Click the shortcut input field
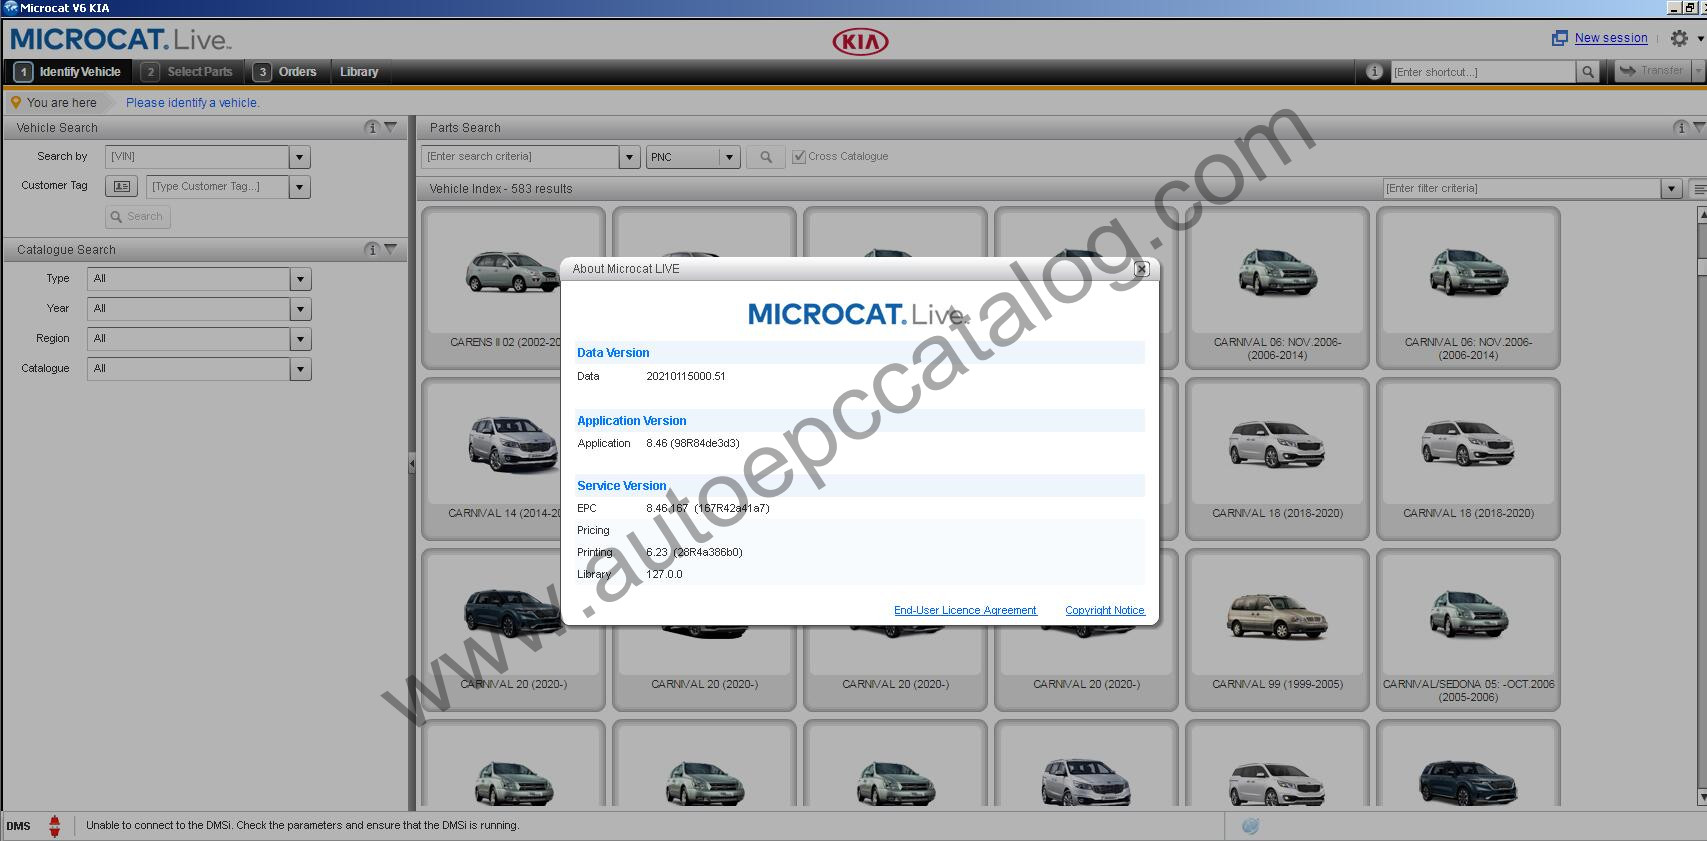This screenshot has height=841, width=1707. pyautogui.click(x=1483, y=72)
